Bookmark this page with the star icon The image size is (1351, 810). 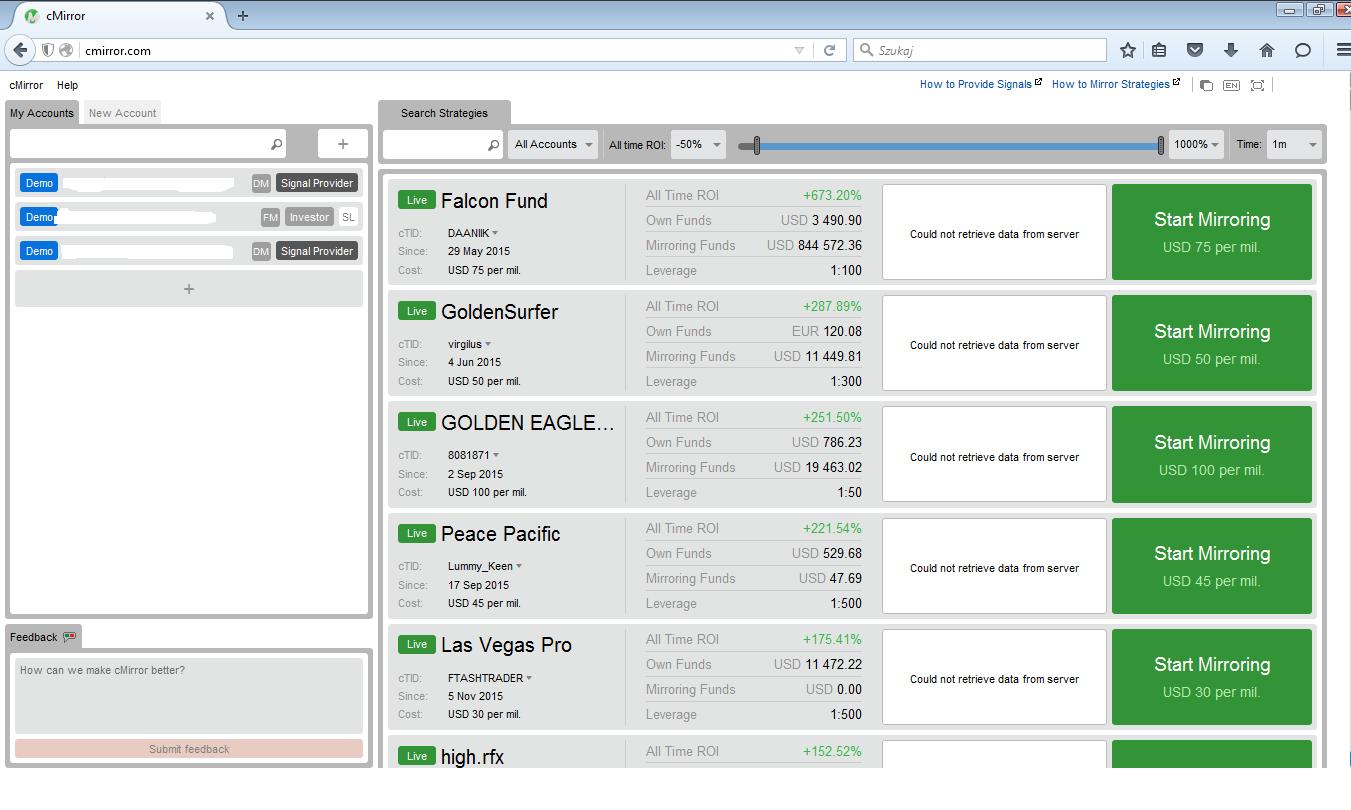[x=1128, y=50]
